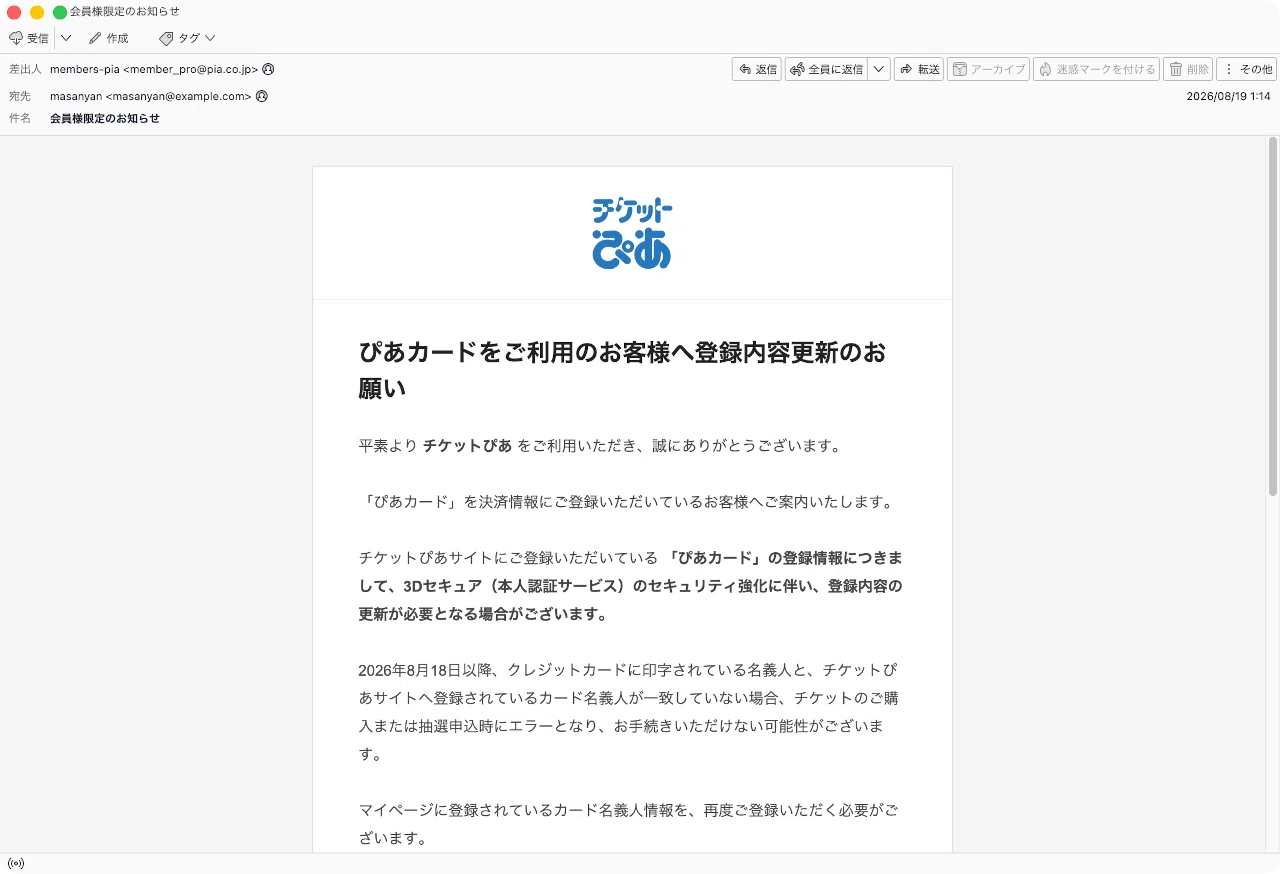Open the タグ tag dropdown

[x=187, y=38]
